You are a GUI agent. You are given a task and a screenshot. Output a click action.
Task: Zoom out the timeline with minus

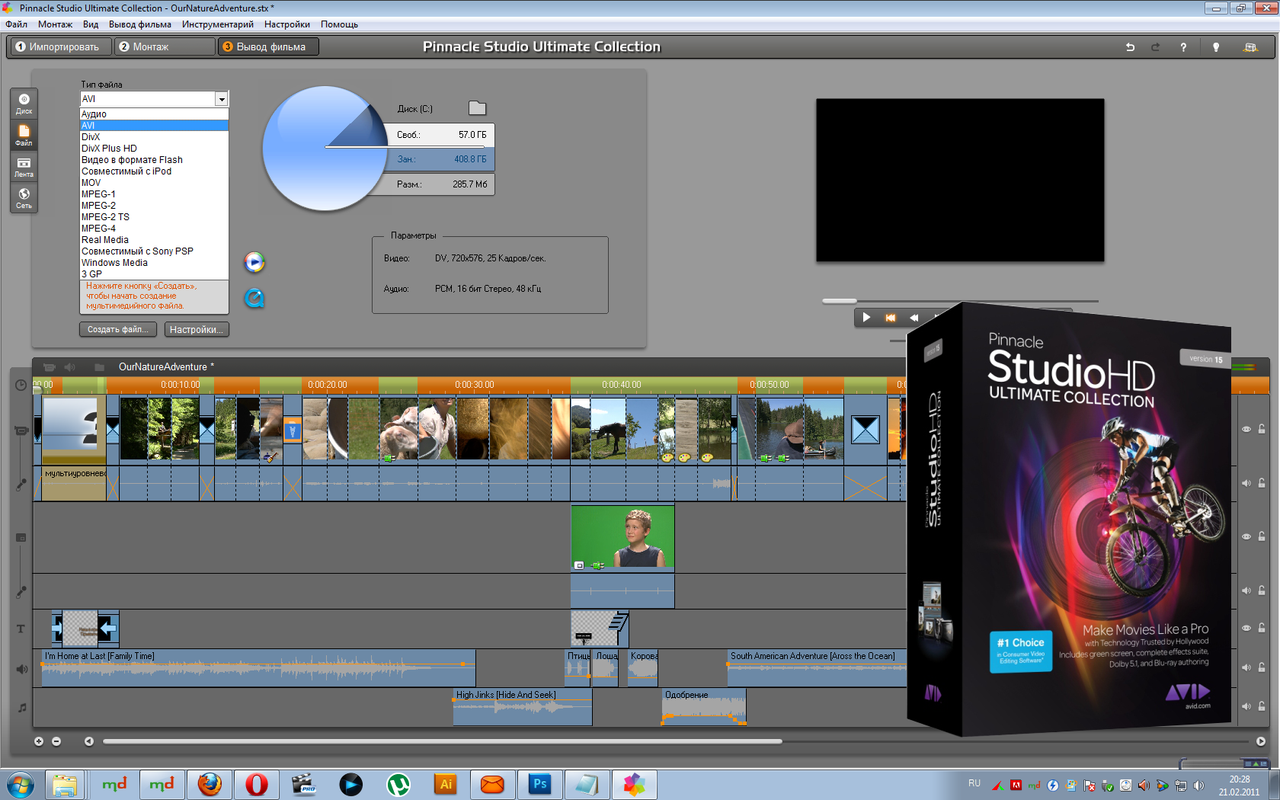(56, 741)
